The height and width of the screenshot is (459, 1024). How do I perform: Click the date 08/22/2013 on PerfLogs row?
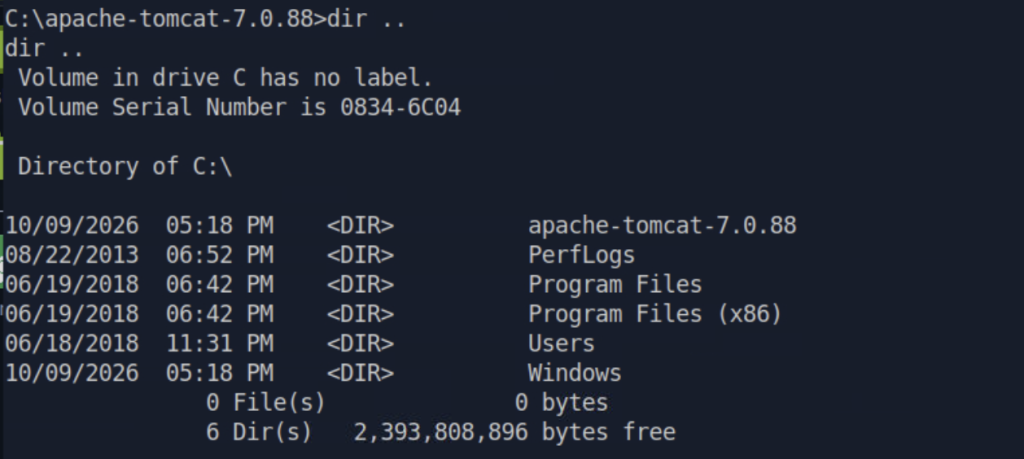[x=72, y=255]
